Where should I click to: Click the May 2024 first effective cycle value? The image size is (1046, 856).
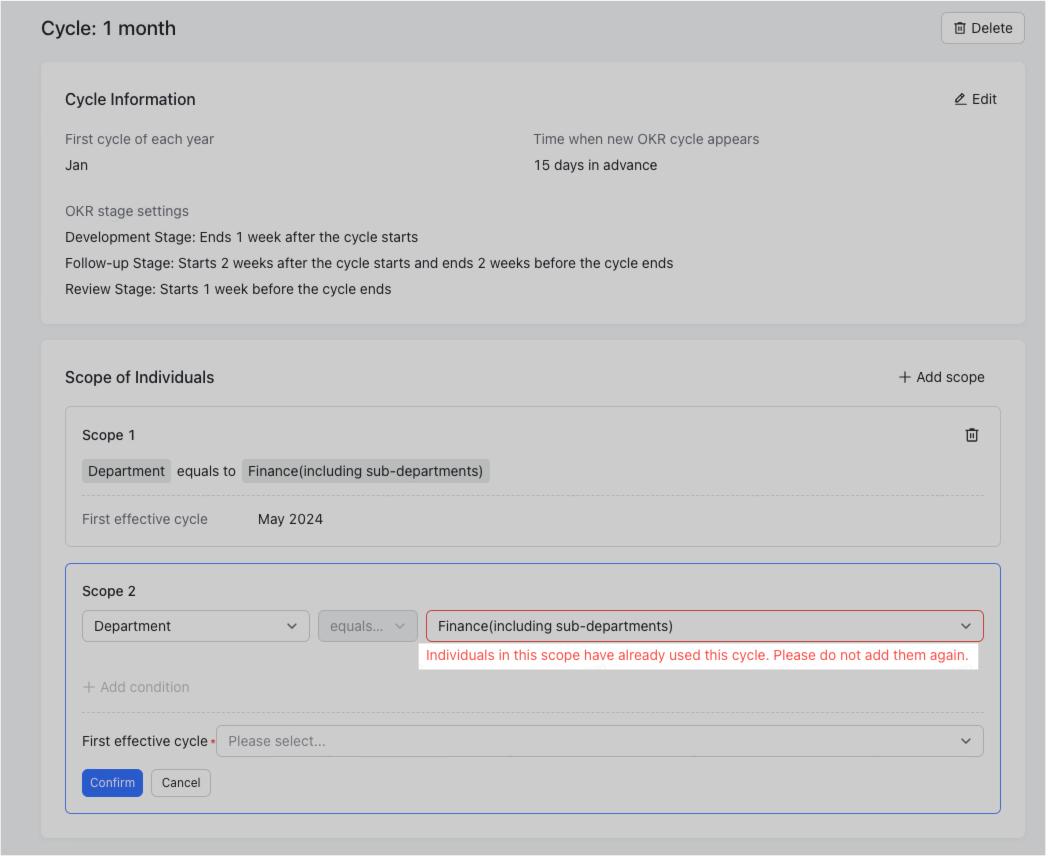click(290, 519)
